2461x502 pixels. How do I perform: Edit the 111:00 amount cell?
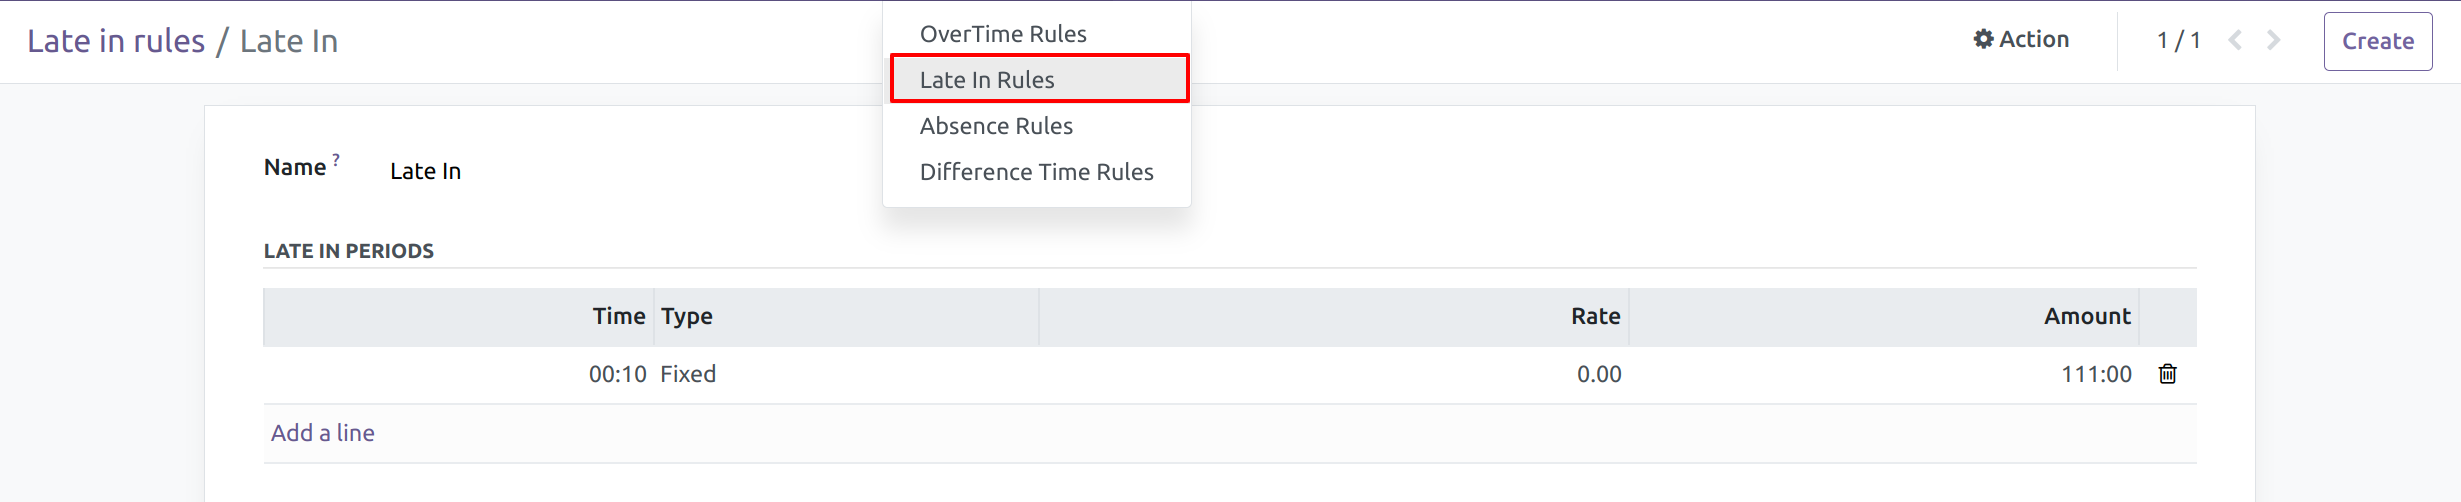[2096, 374]
